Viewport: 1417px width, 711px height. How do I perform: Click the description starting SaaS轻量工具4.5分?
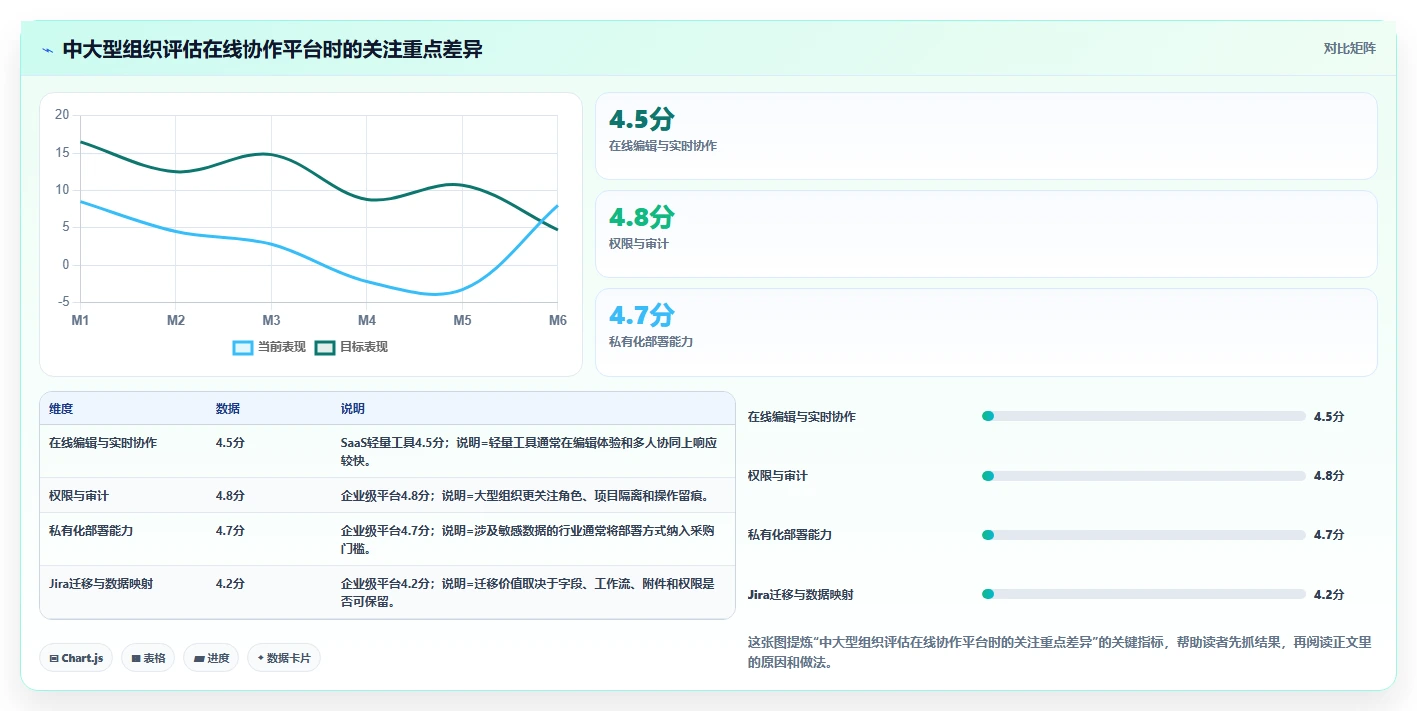point(529,451)
